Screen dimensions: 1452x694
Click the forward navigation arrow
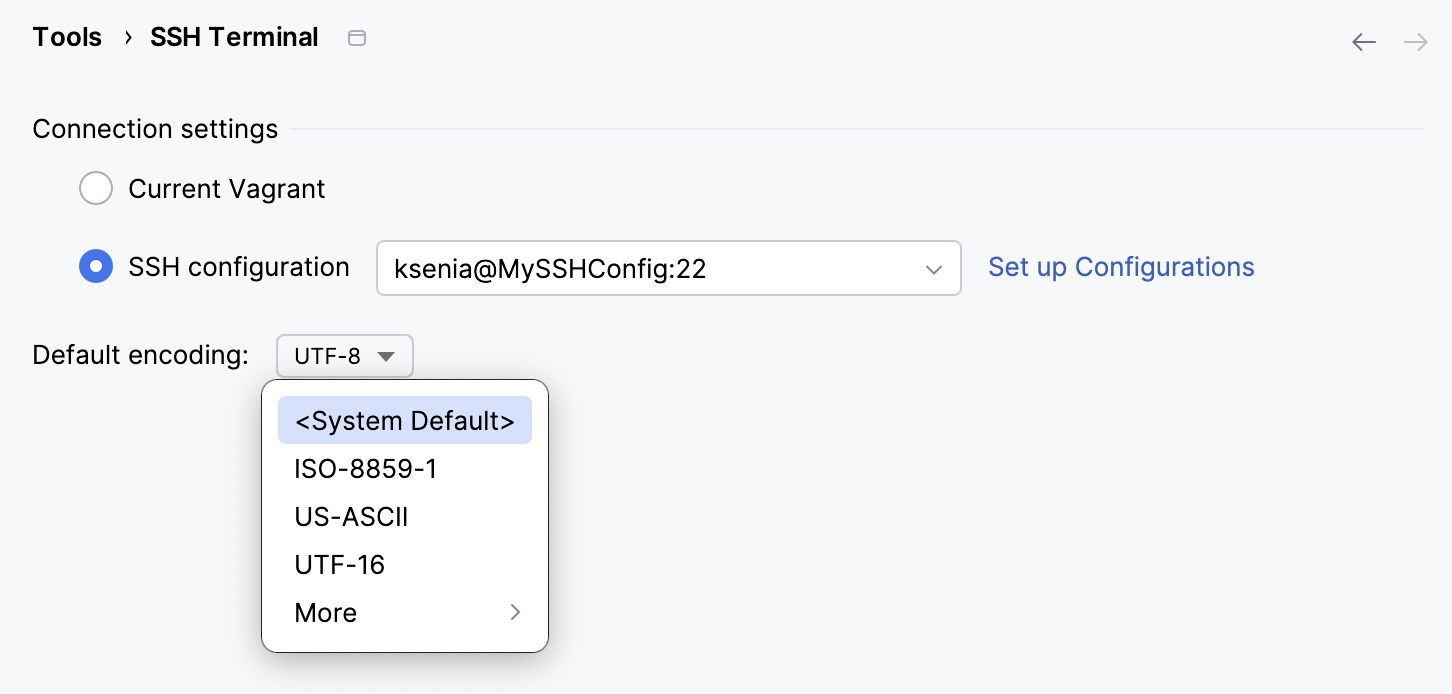click(1415, 42)
